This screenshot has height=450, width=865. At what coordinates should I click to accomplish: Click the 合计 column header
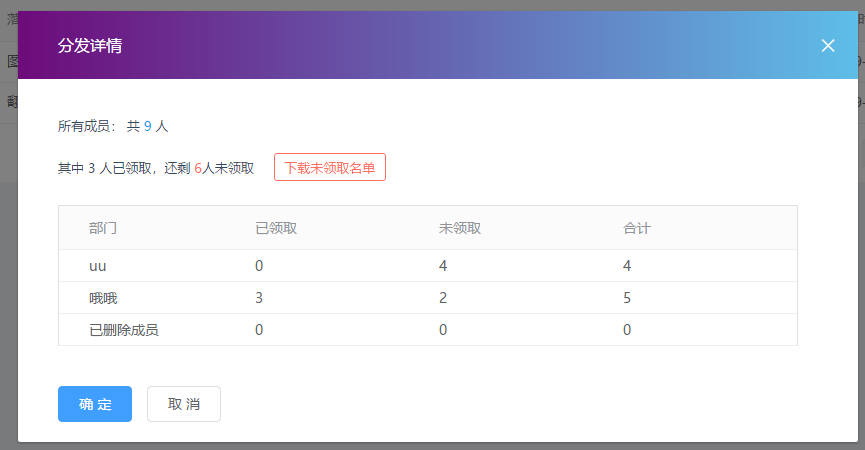pyautogui.click(x=637, y=228)
